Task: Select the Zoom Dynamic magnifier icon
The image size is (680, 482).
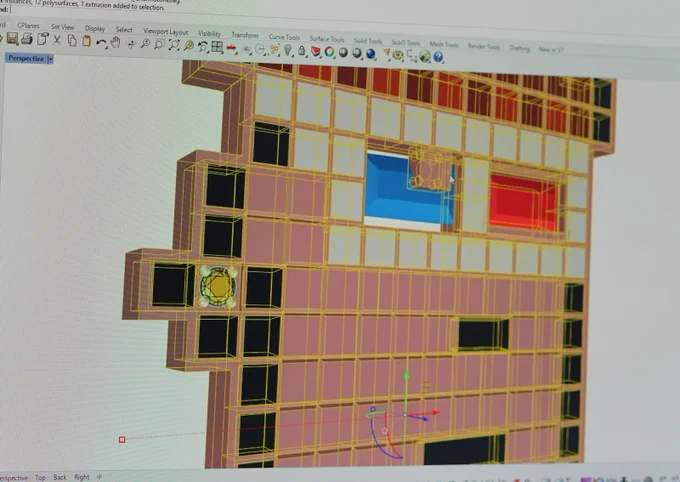Action: point(145,43)
